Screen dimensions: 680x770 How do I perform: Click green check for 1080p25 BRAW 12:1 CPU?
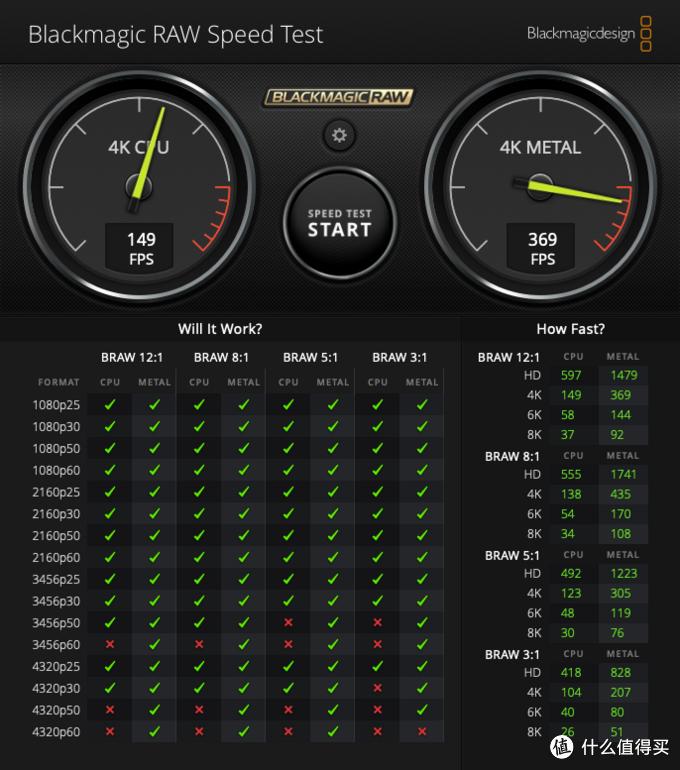110,404
